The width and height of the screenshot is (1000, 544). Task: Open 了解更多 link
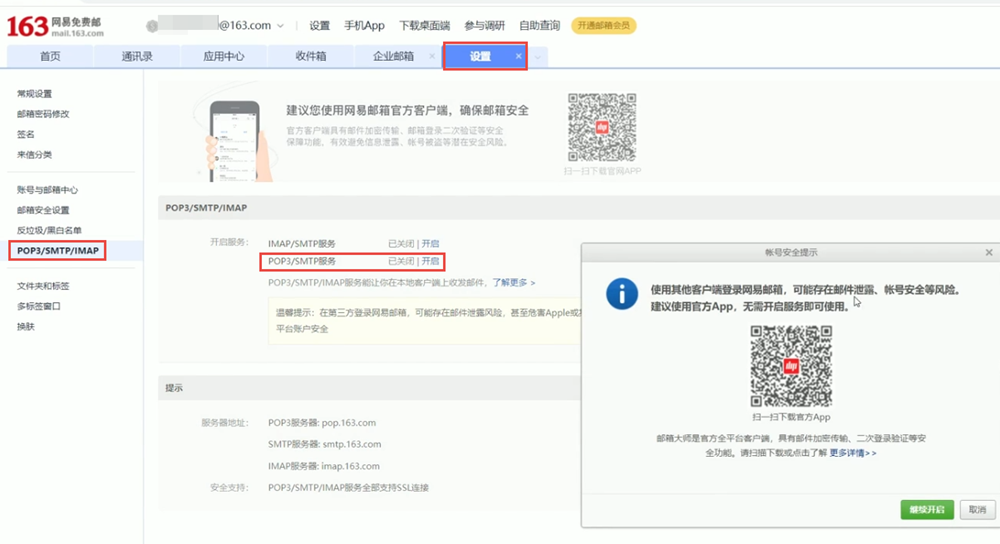coord(513,283)
